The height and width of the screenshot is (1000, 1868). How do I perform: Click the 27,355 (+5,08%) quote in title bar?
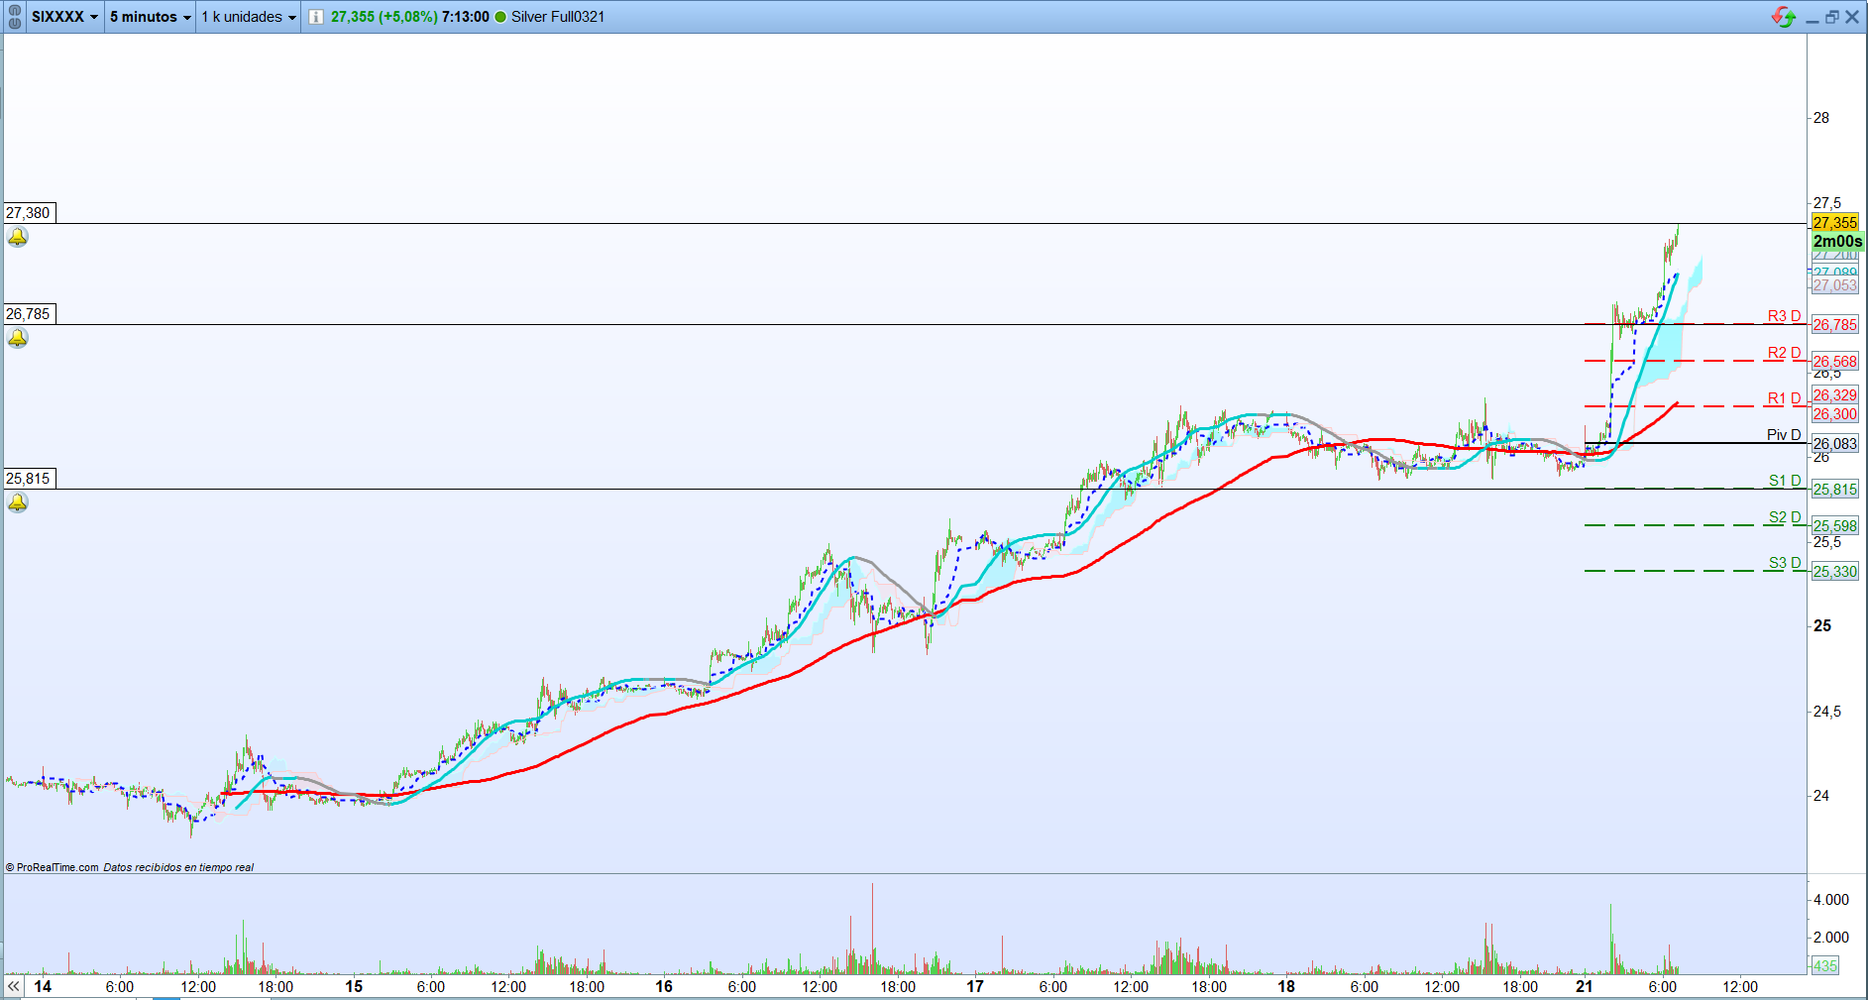384,17
